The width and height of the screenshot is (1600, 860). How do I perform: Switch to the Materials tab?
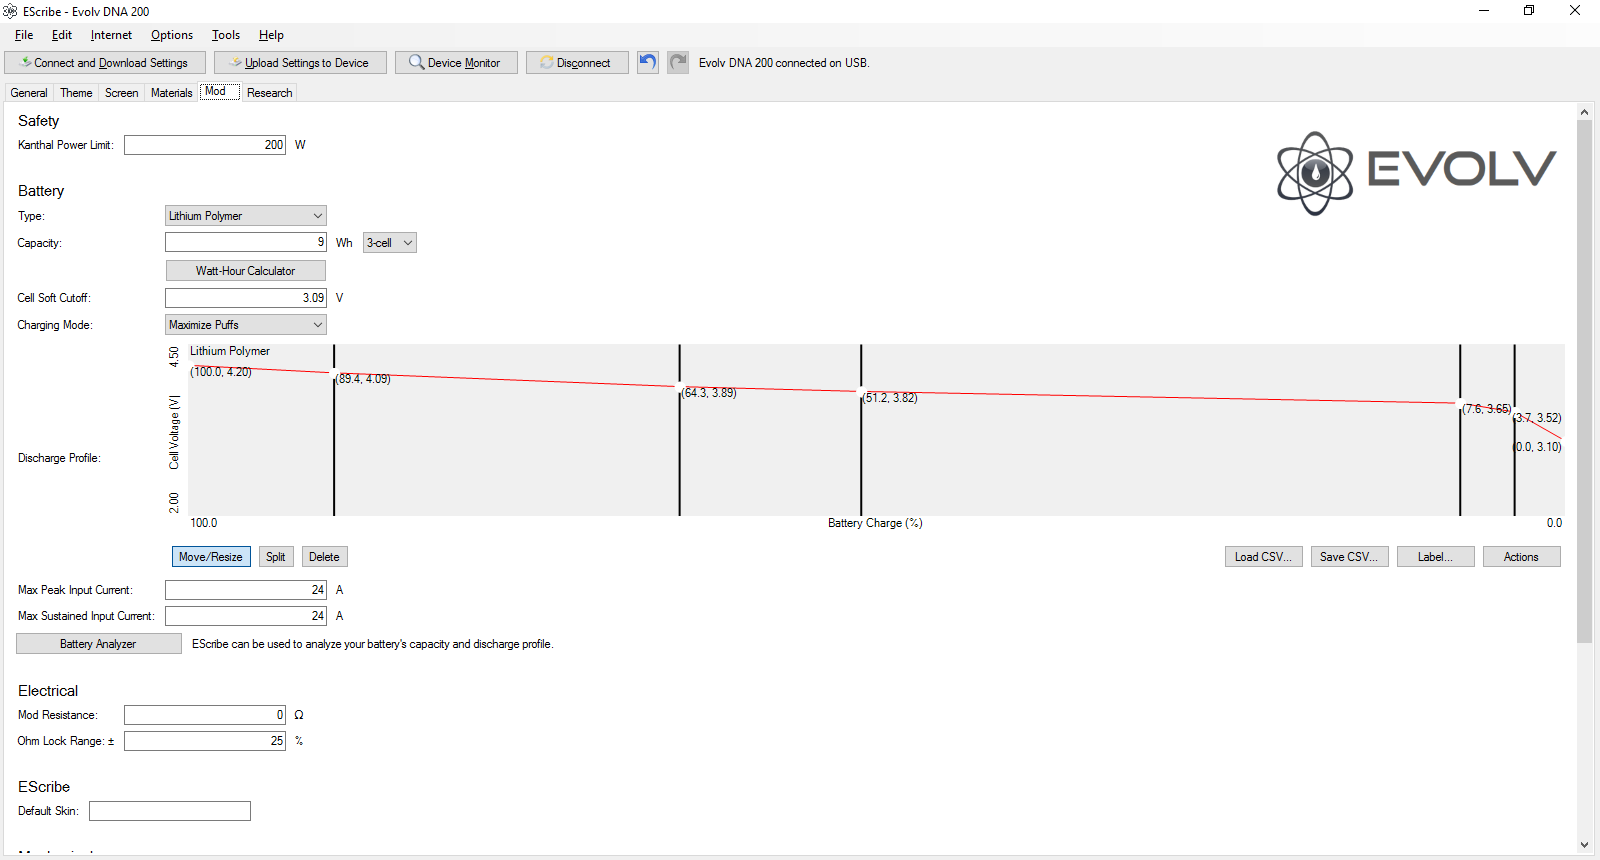171,93
